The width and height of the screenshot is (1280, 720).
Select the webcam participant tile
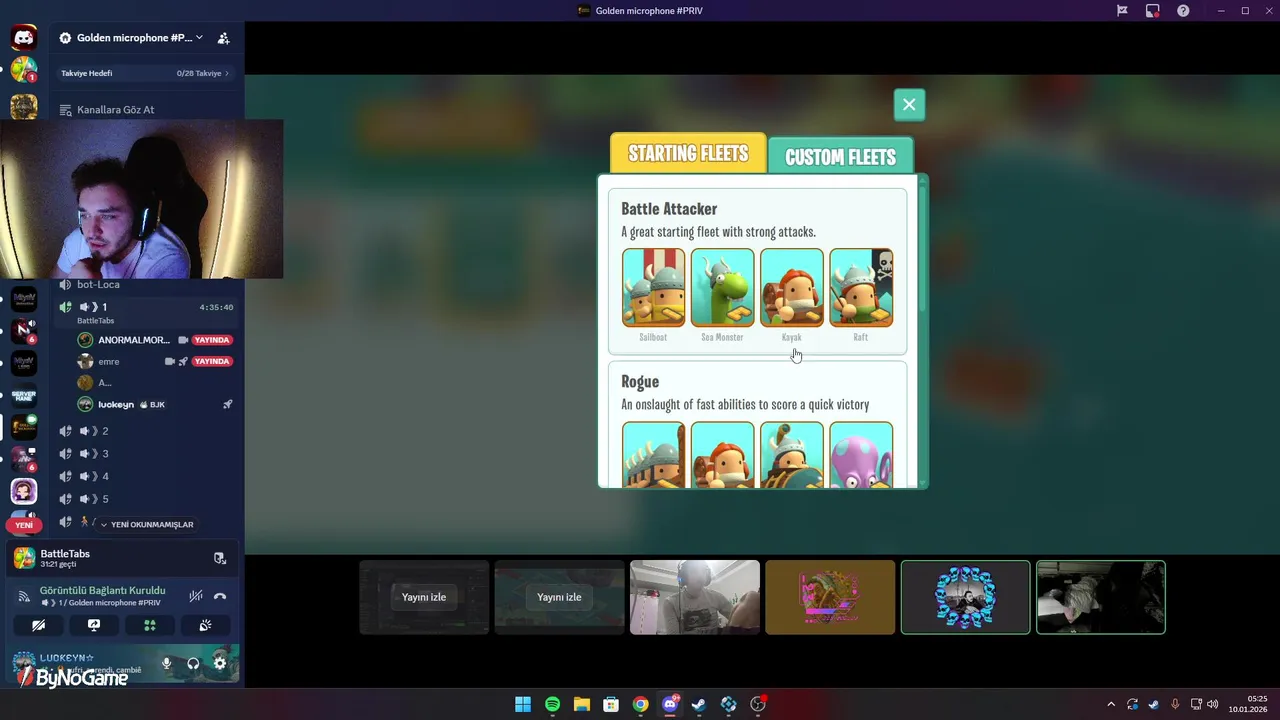point(695,597)
